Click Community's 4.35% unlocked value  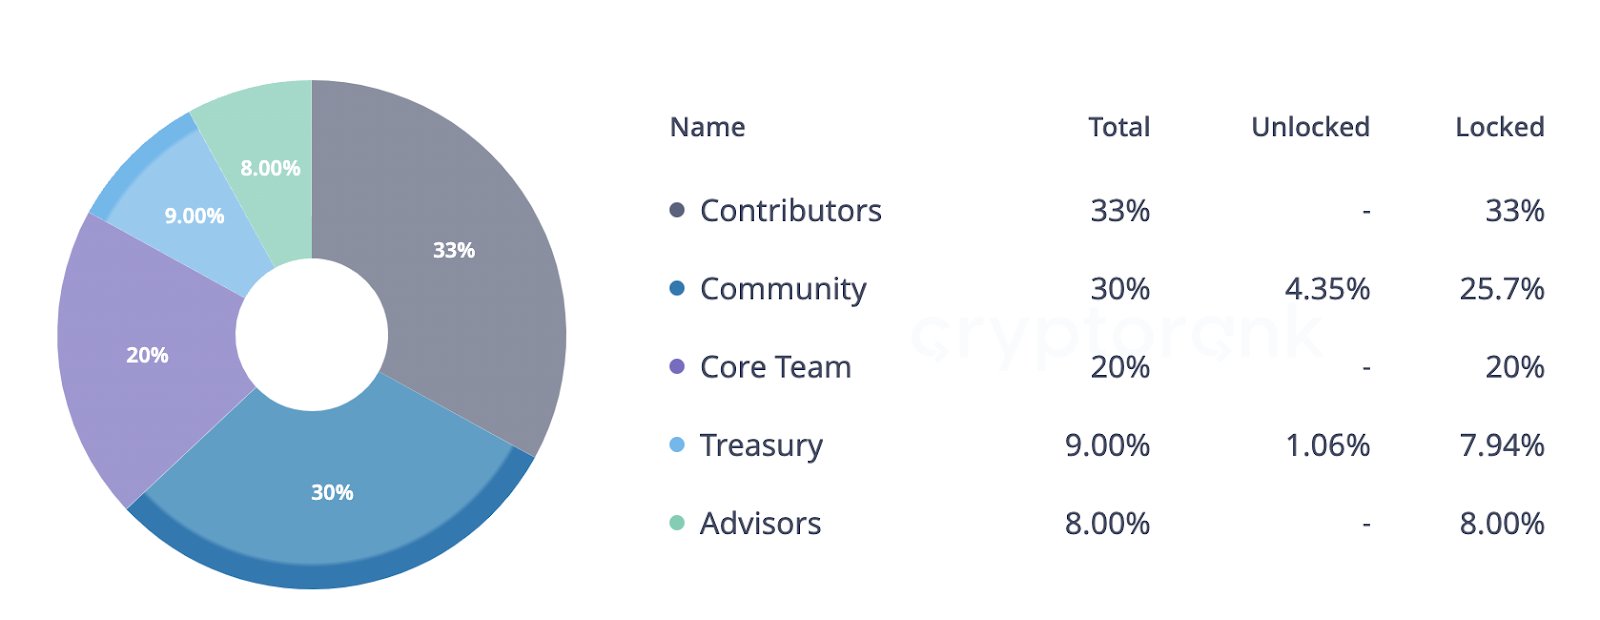point(1327,289)
